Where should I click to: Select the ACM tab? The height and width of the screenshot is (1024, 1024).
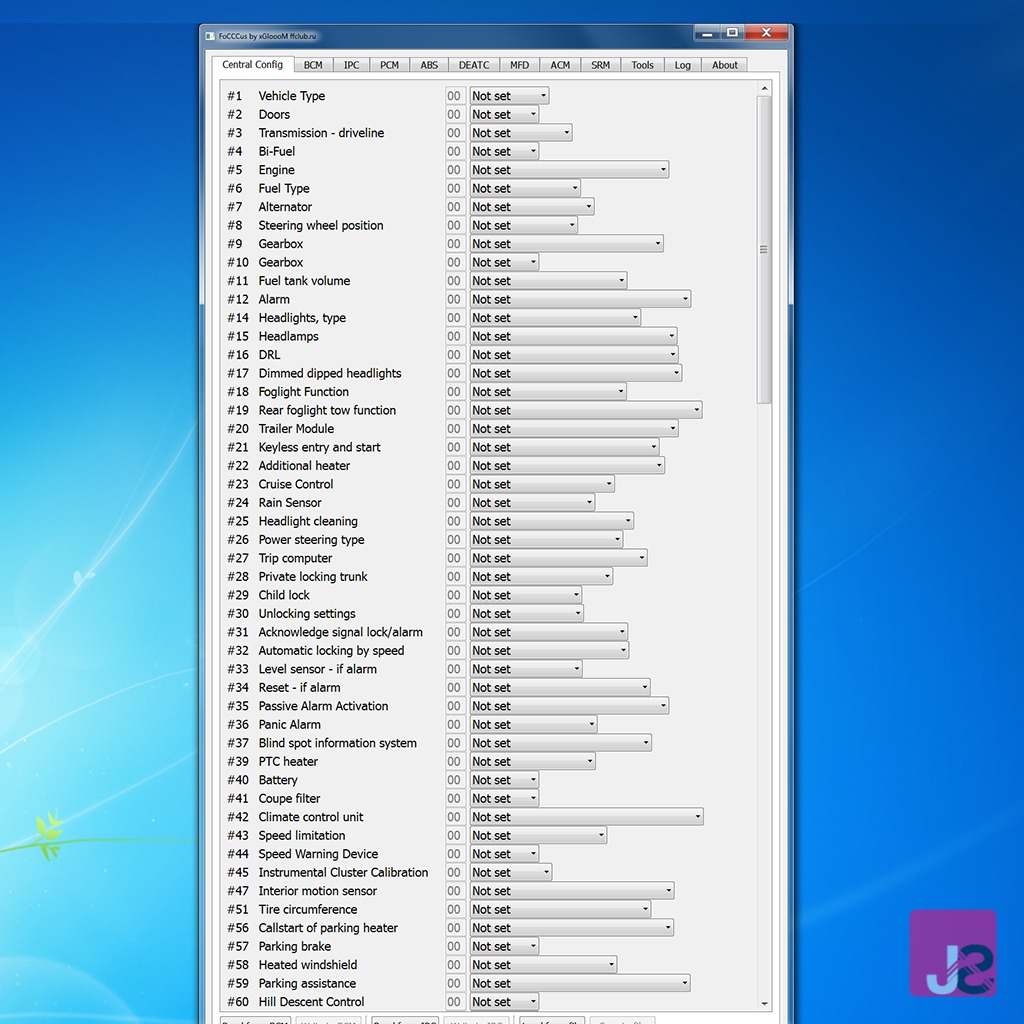(560, 65)
